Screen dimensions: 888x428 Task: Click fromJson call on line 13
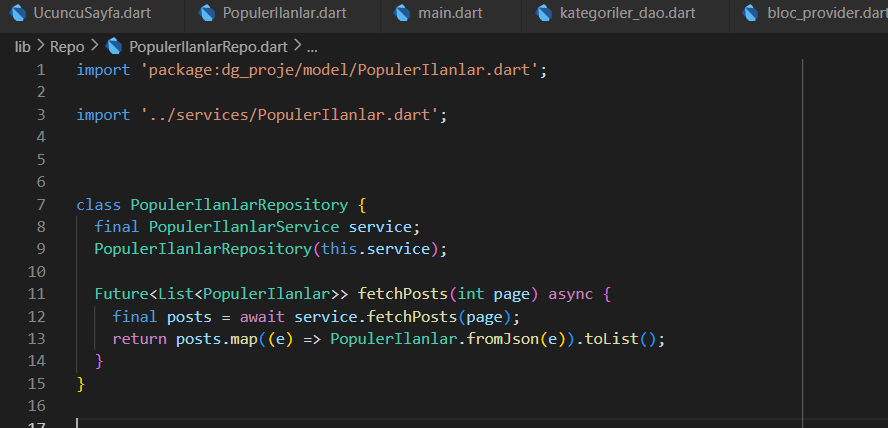pos(502,339)
